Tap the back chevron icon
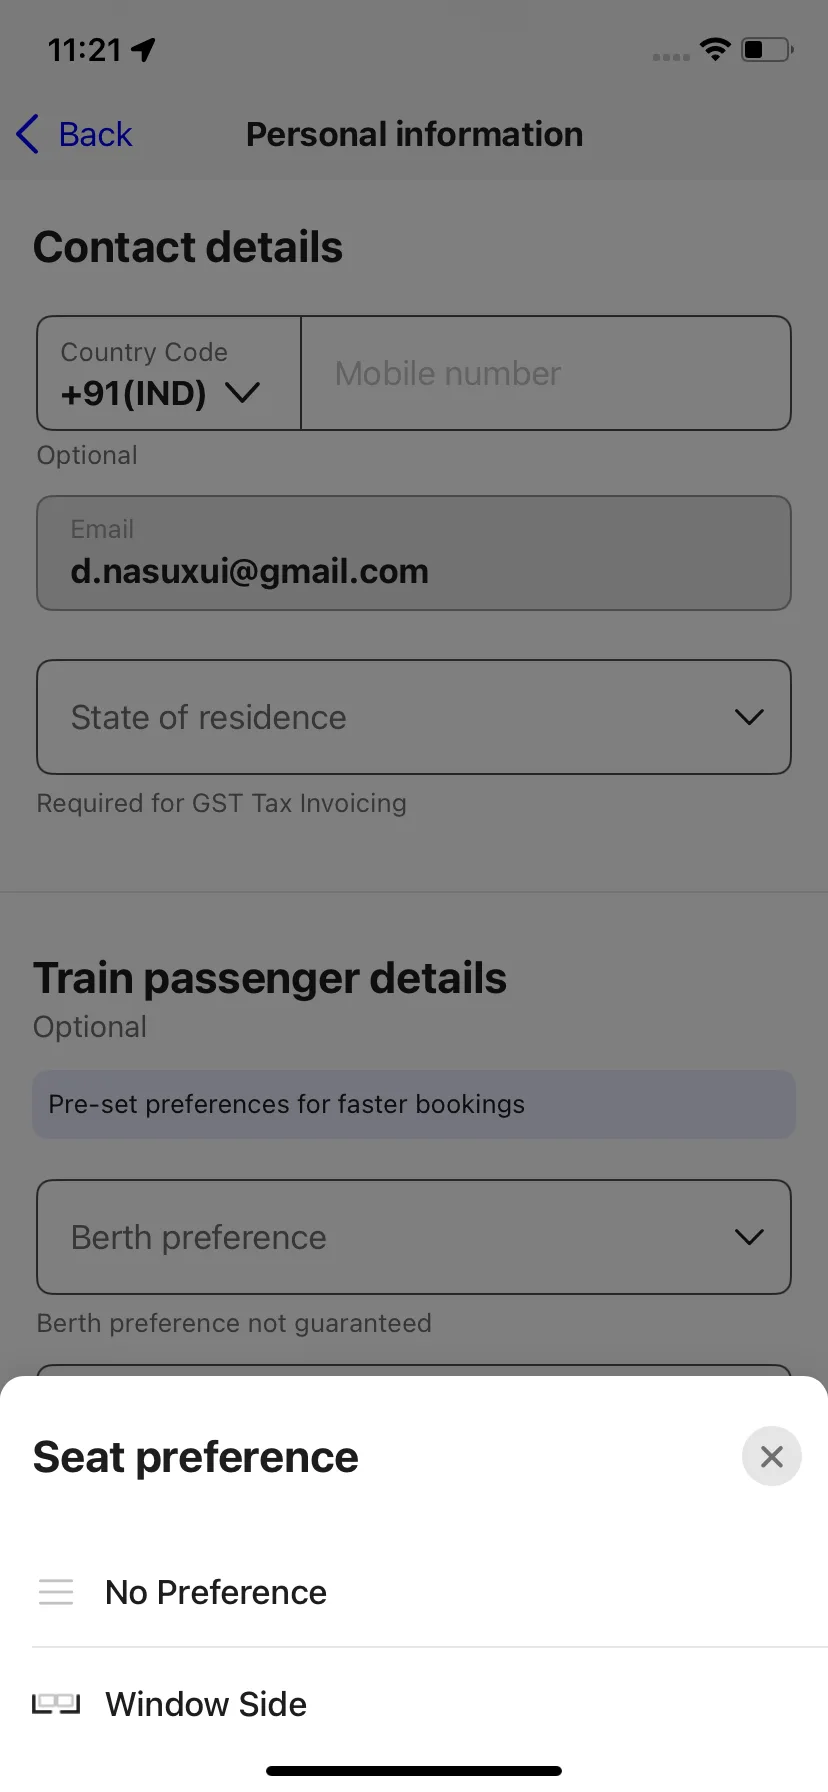The height and width of the screenshot is (1792, 828). pyautogui.click(x=28, y=134)
